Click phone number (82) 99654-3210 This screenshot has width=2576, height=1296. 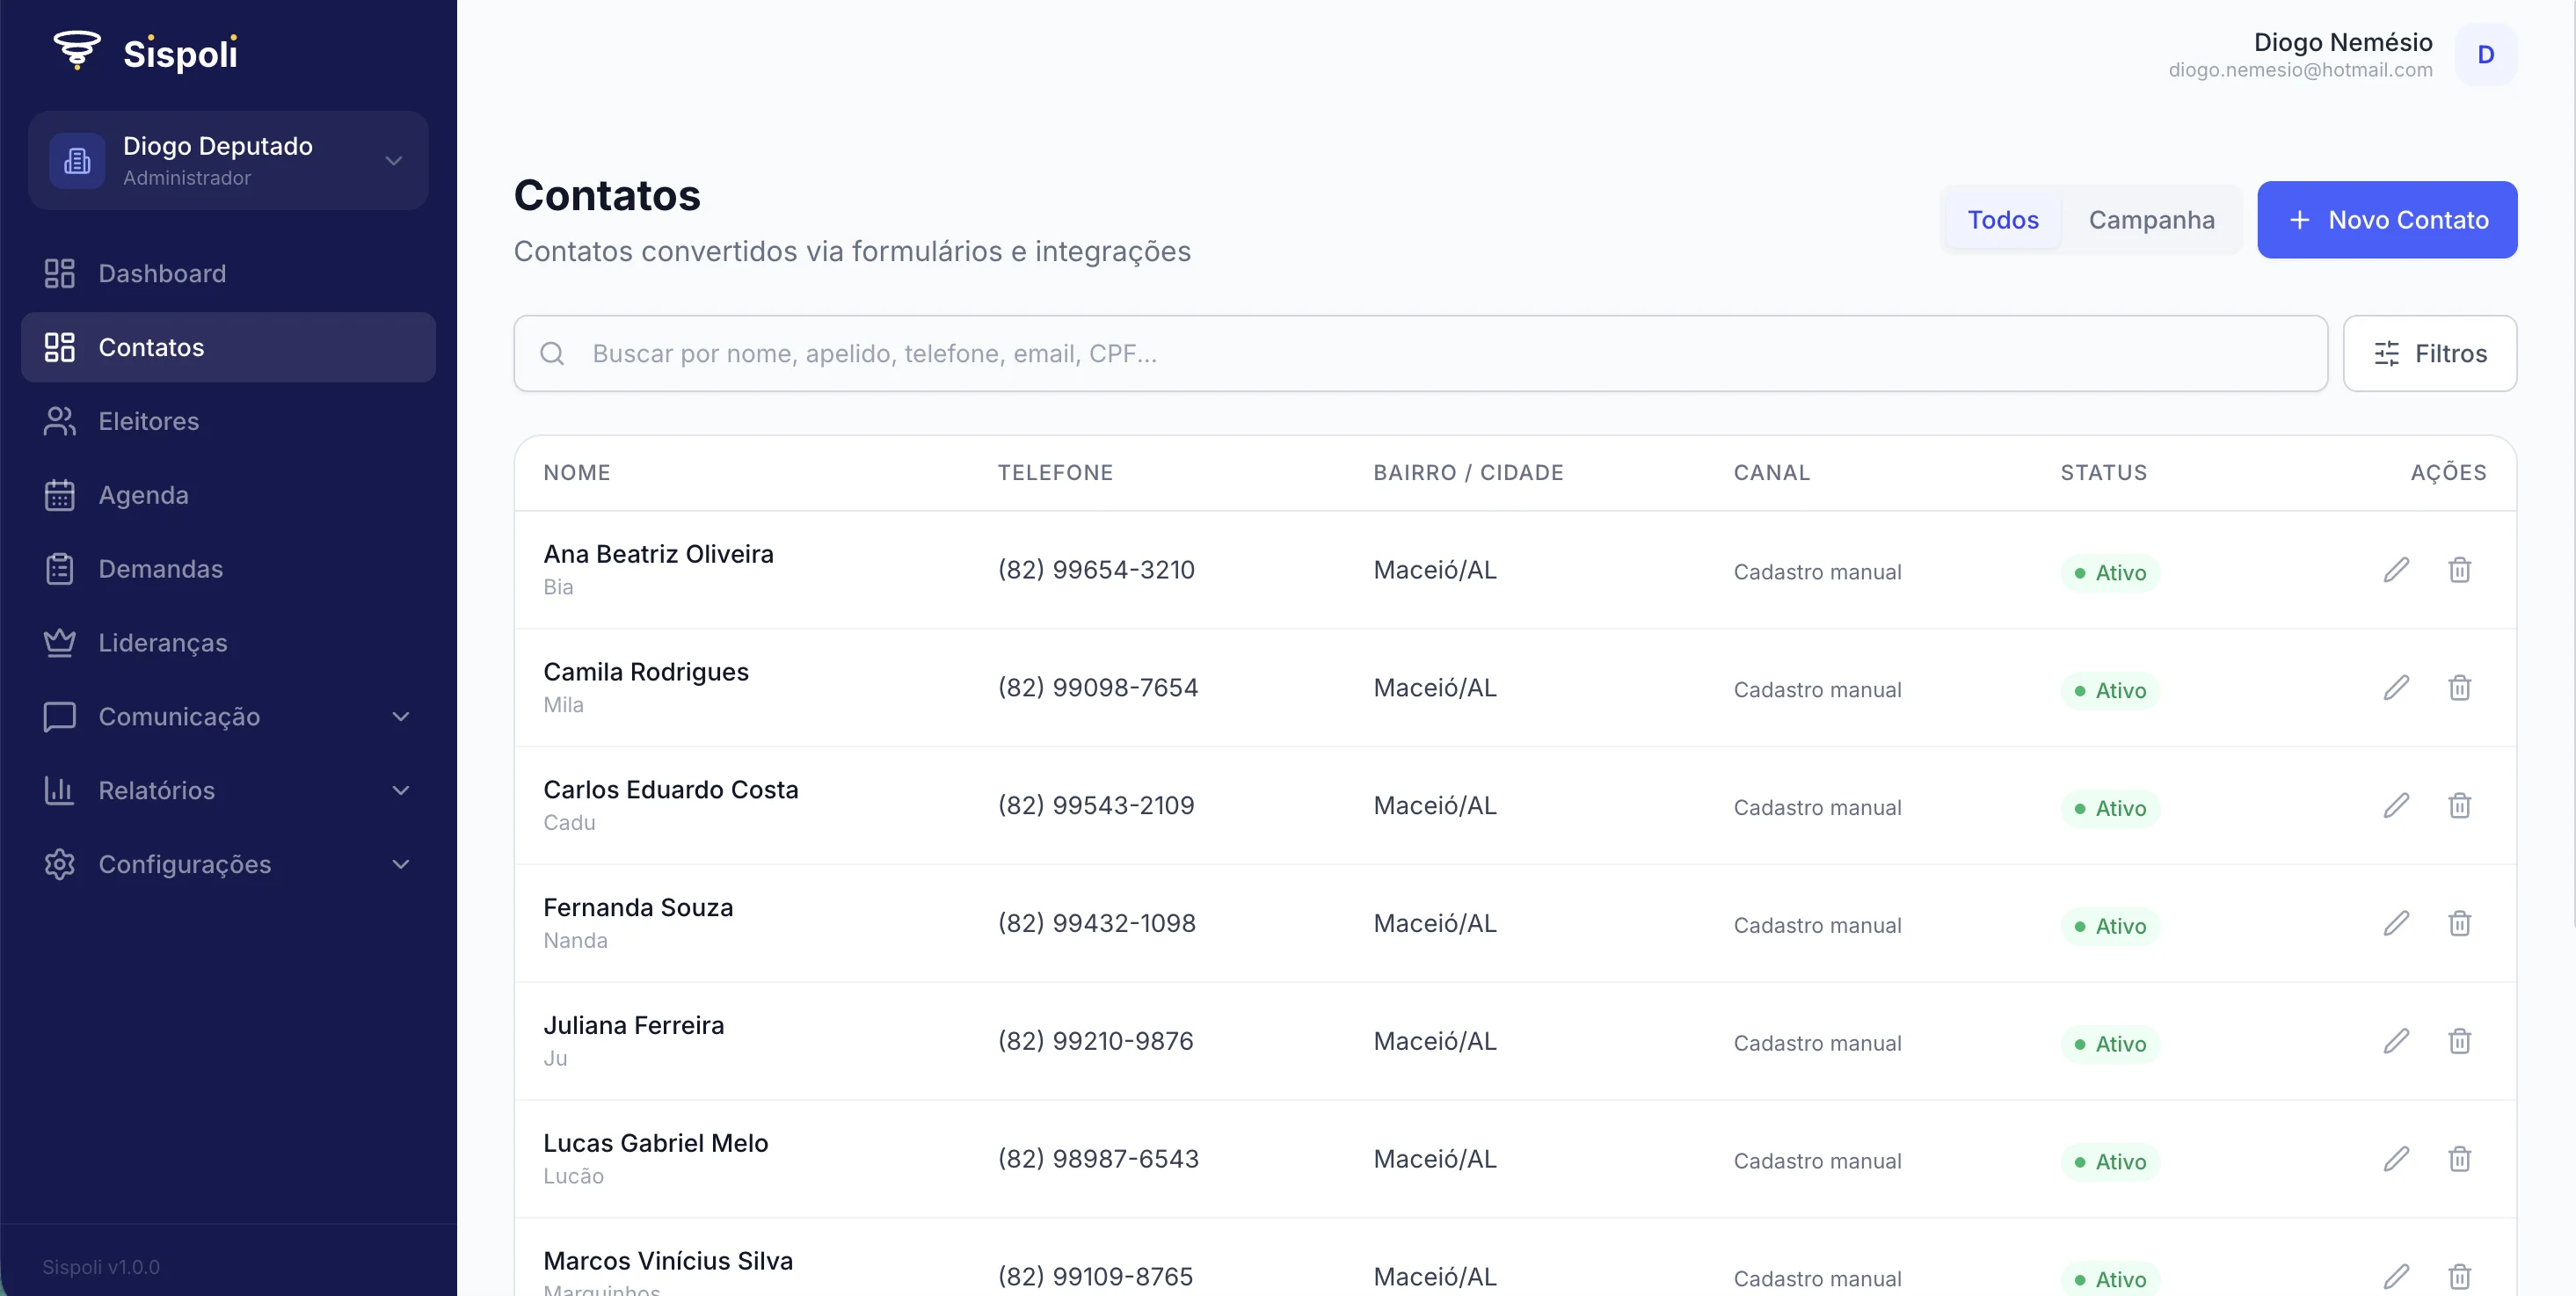pos(1096,570)
